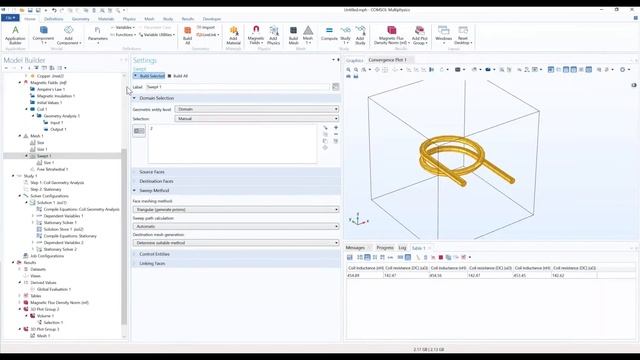
Task: Click in the Label text field
Action: 238,87
